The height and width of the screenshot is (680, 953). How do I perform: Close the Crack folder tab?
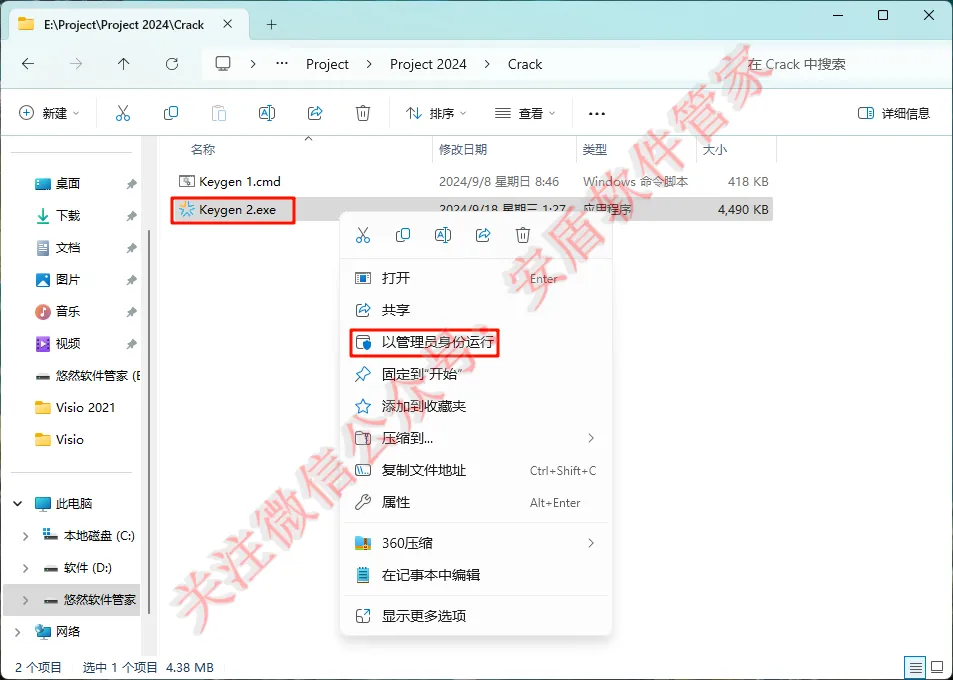227,24
